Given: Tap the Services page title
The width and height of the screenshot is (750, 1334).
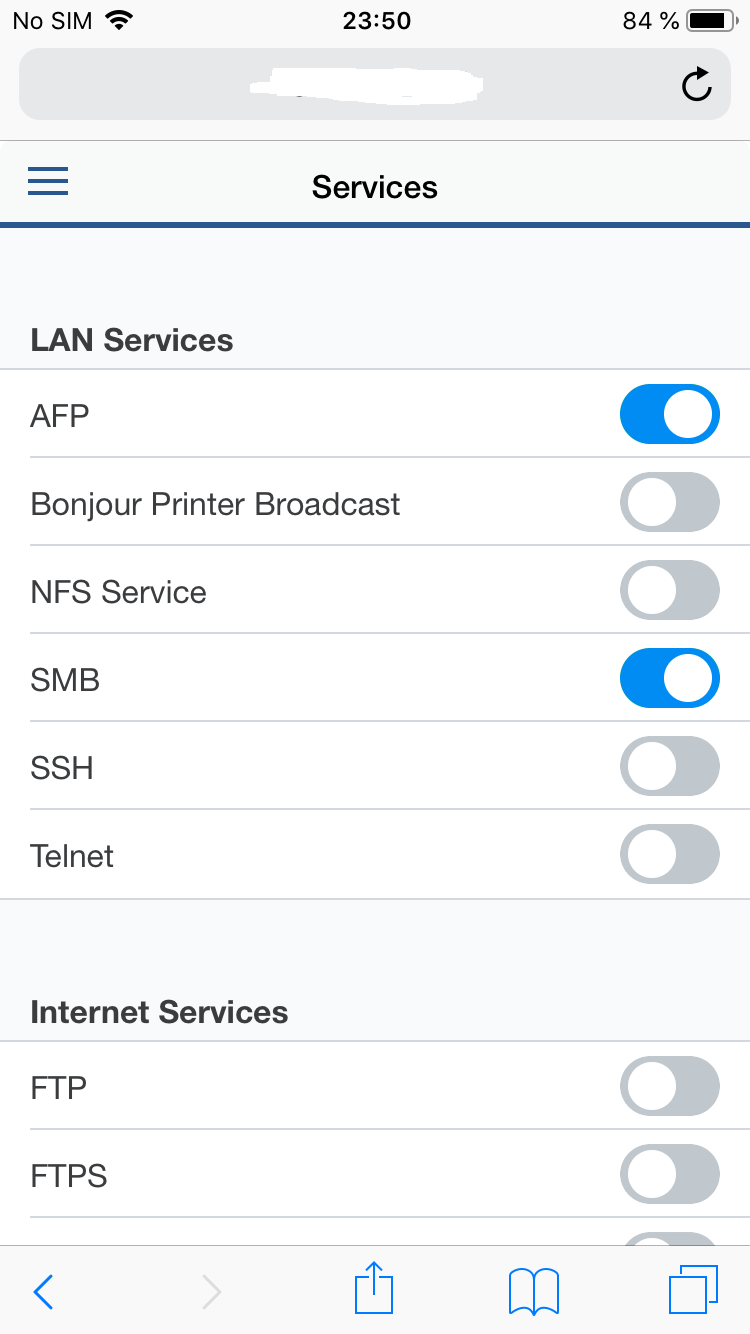Looking at the screenshot, I should click(375, 187).
